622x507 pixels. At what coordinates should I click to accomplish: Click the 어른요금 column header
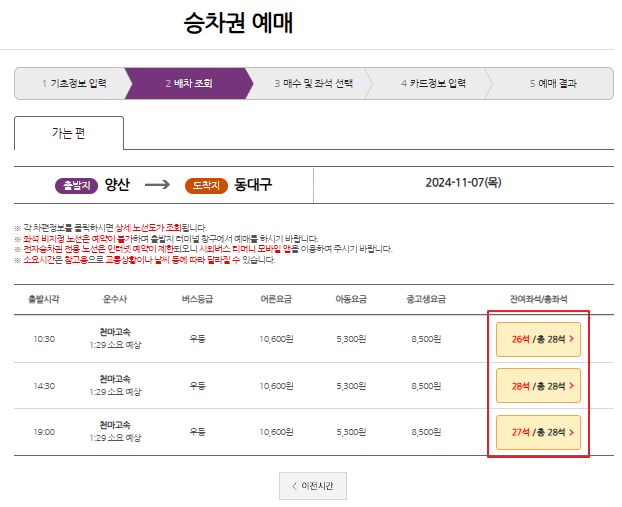coord(276,299)
